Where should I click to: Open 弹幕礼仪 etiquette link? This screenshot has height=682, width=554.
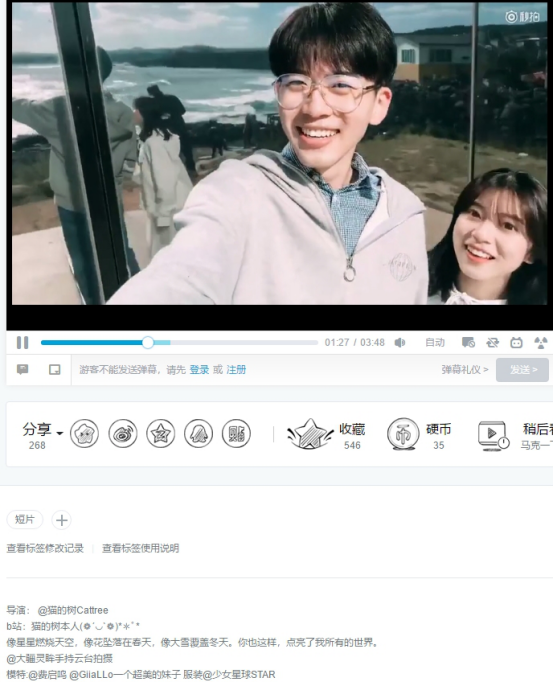[x=464, y=370]
